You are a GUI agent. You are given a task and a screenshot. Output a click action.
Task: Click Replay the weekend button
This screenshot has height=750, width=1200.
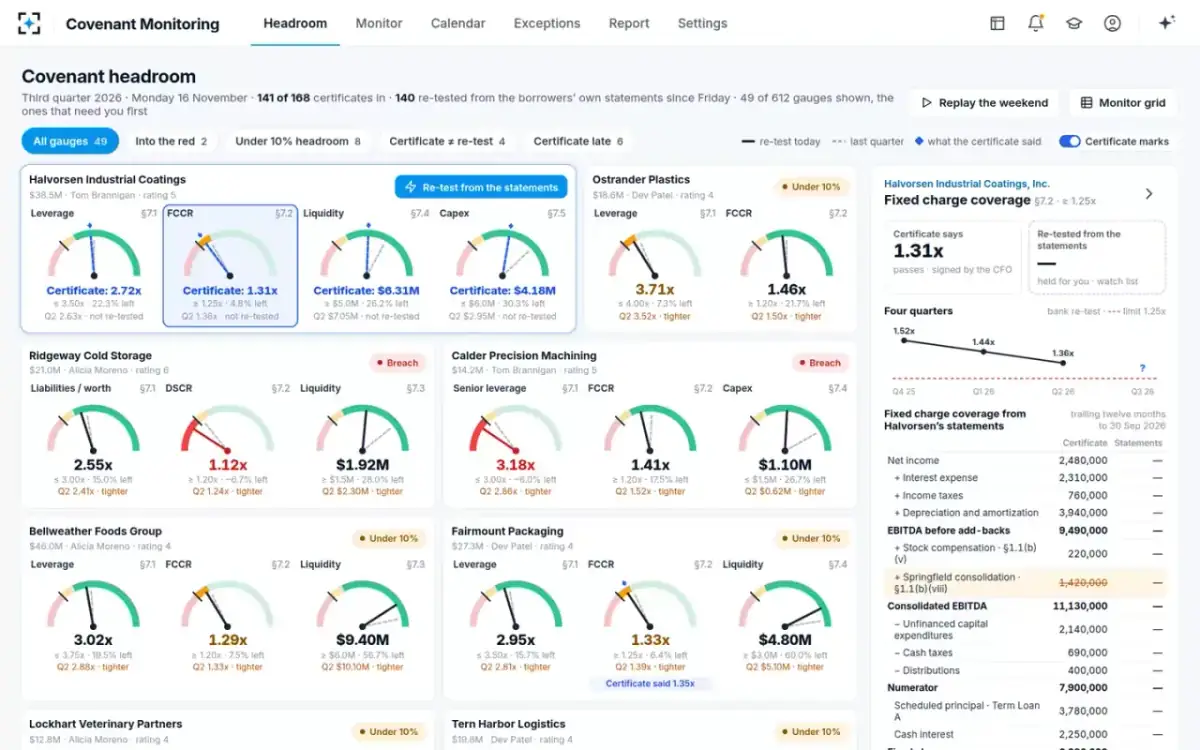tap(985, 103)
